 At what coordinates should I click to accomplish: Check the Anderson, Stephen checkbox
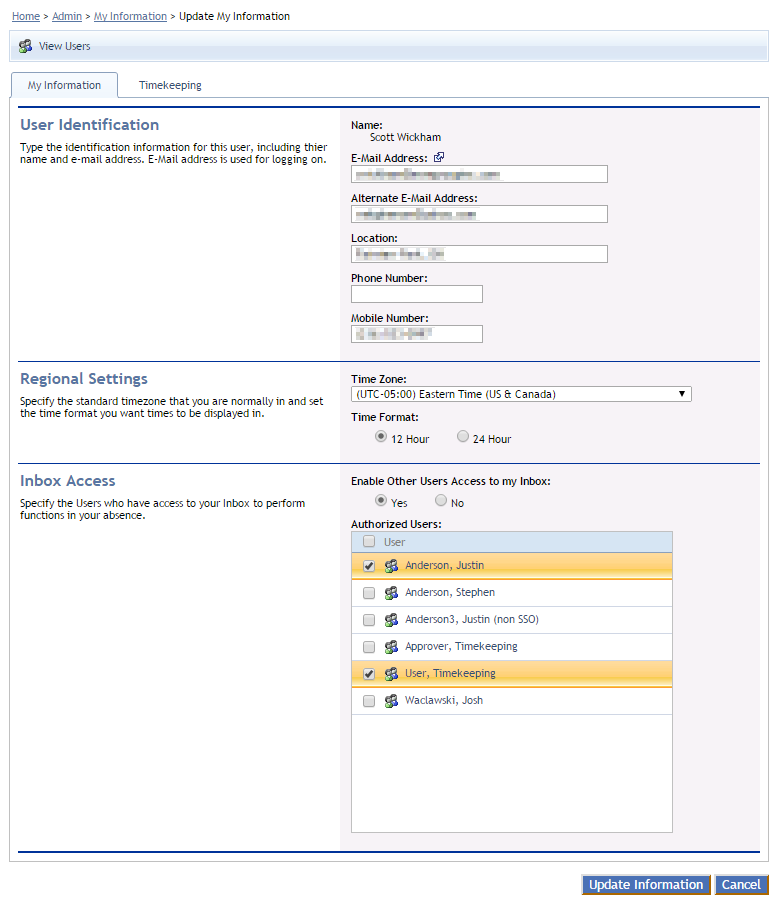(369, 593)
